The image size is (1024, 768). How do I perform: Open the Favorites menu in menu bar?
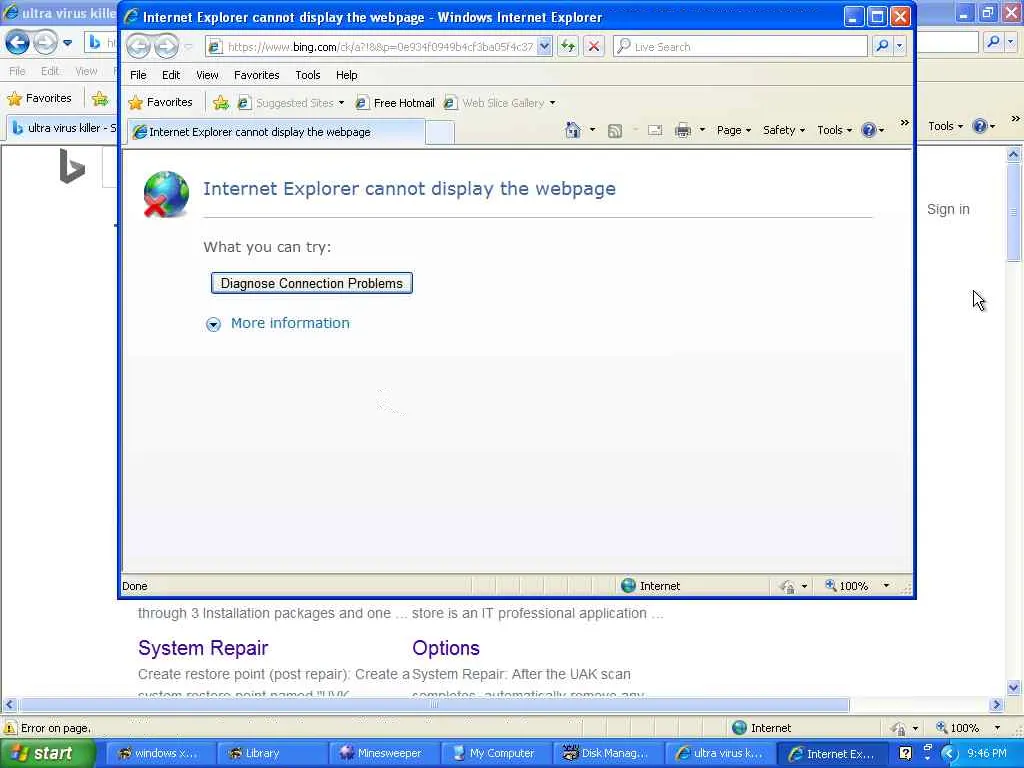pos(257,75)
